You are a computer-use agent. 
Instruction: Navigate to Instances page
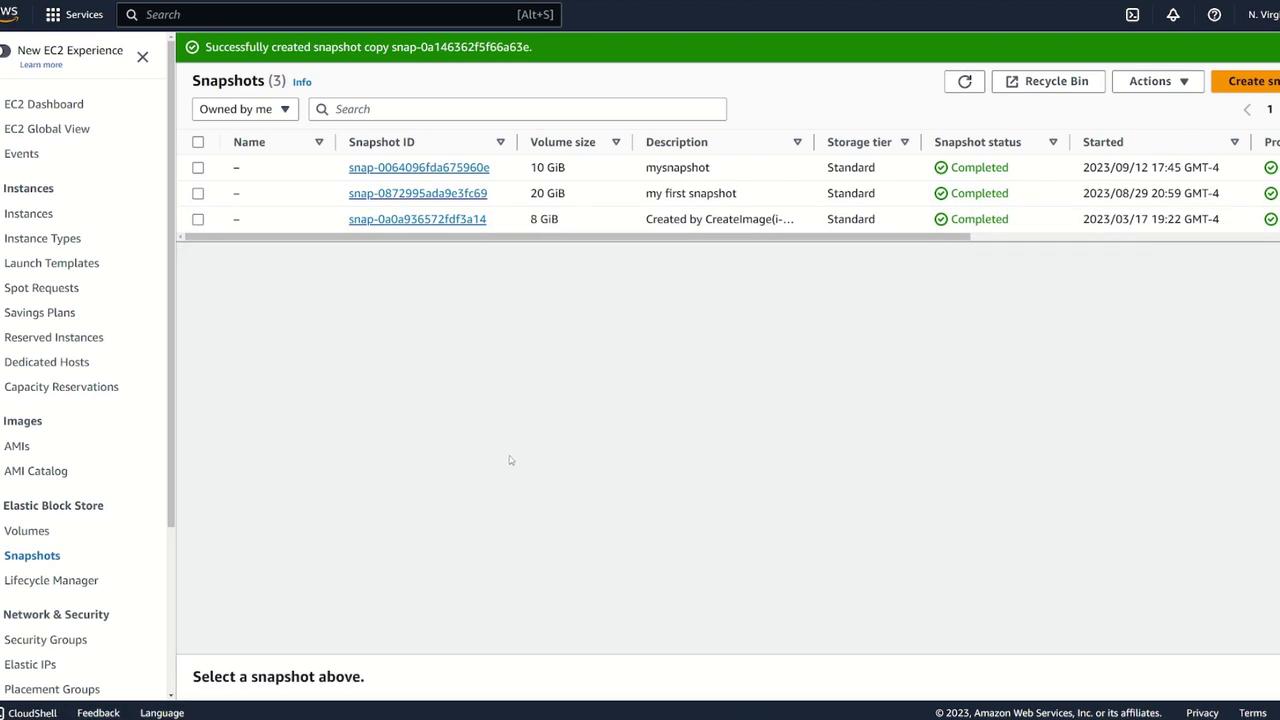coord(28,214)
